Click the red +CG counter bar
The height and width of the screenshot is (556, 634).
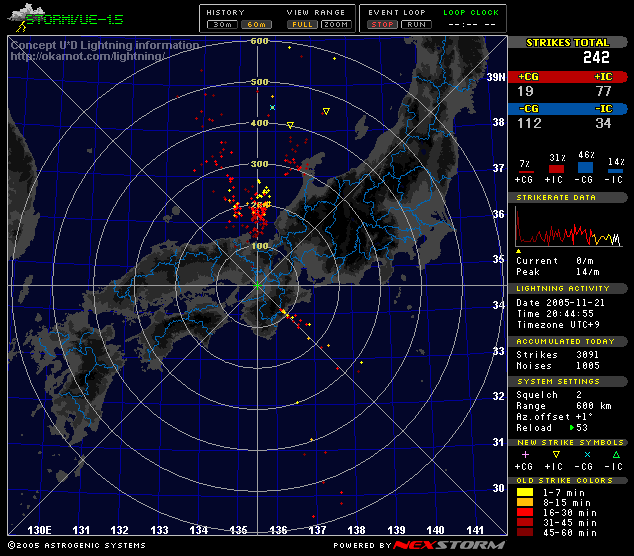click(539, 76)
